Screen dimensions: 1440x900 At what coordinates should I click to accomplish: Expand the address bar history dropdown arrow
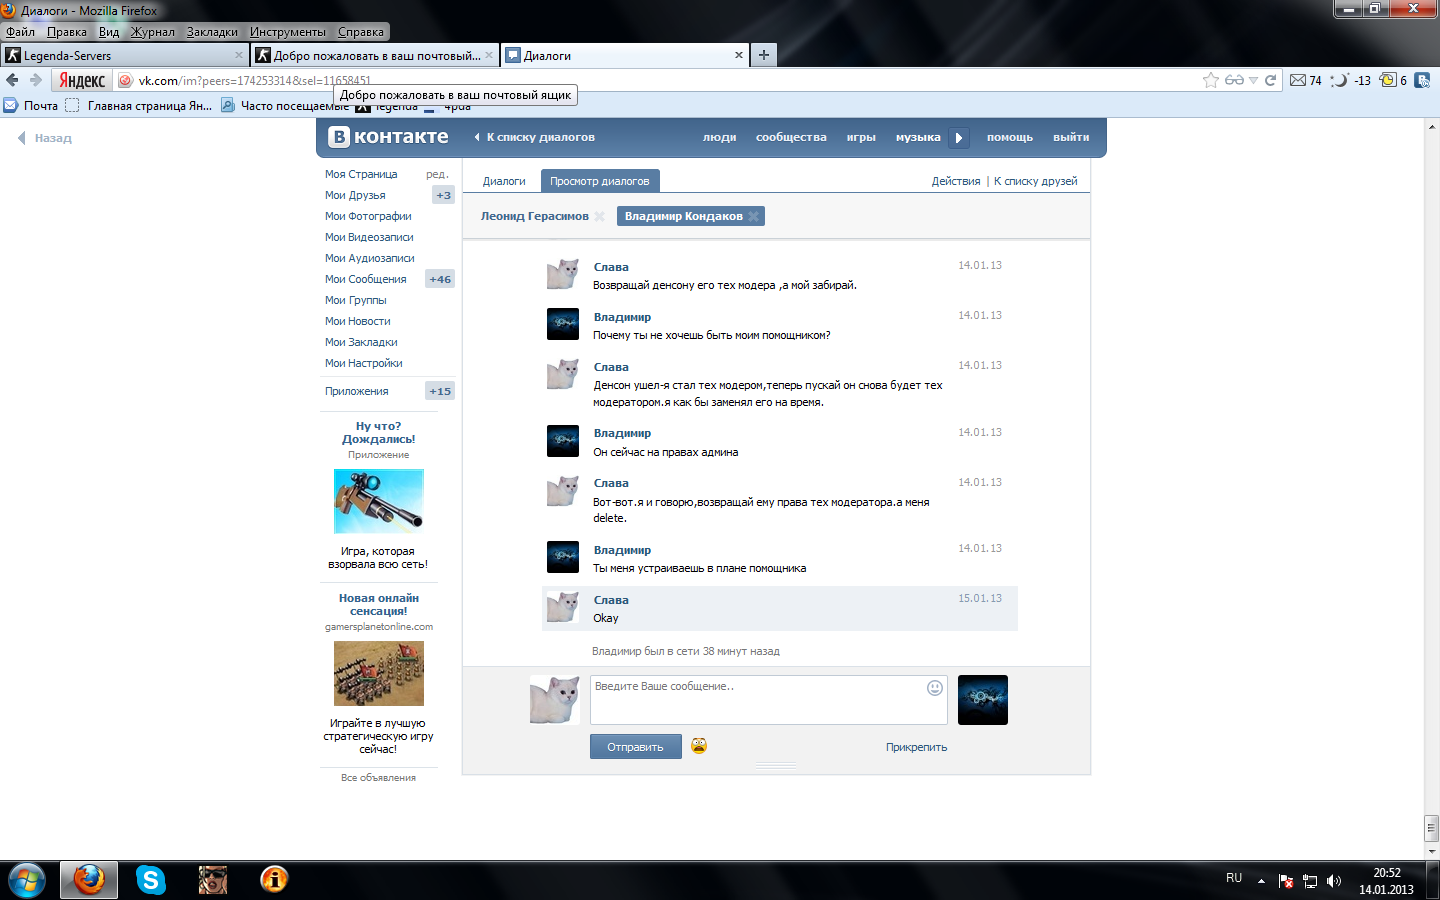coord(1253,80)
